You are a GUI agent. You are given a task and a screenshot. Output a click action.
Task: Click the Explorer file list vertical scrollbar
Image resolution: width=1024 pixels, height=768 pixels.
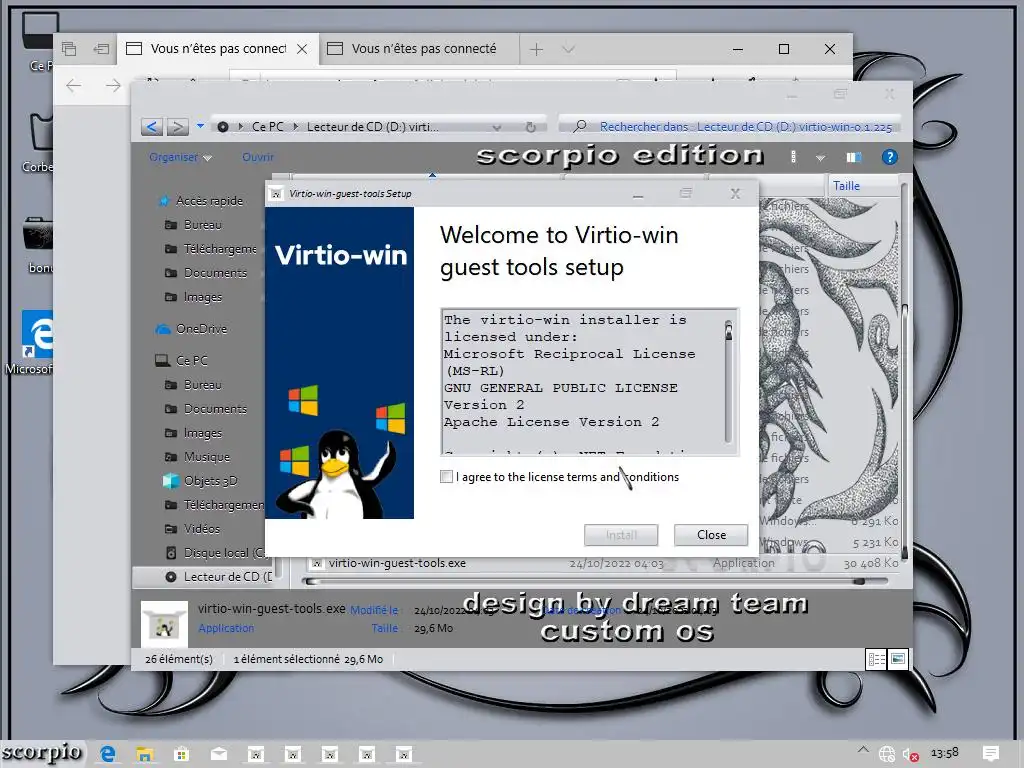click(904, 372)
